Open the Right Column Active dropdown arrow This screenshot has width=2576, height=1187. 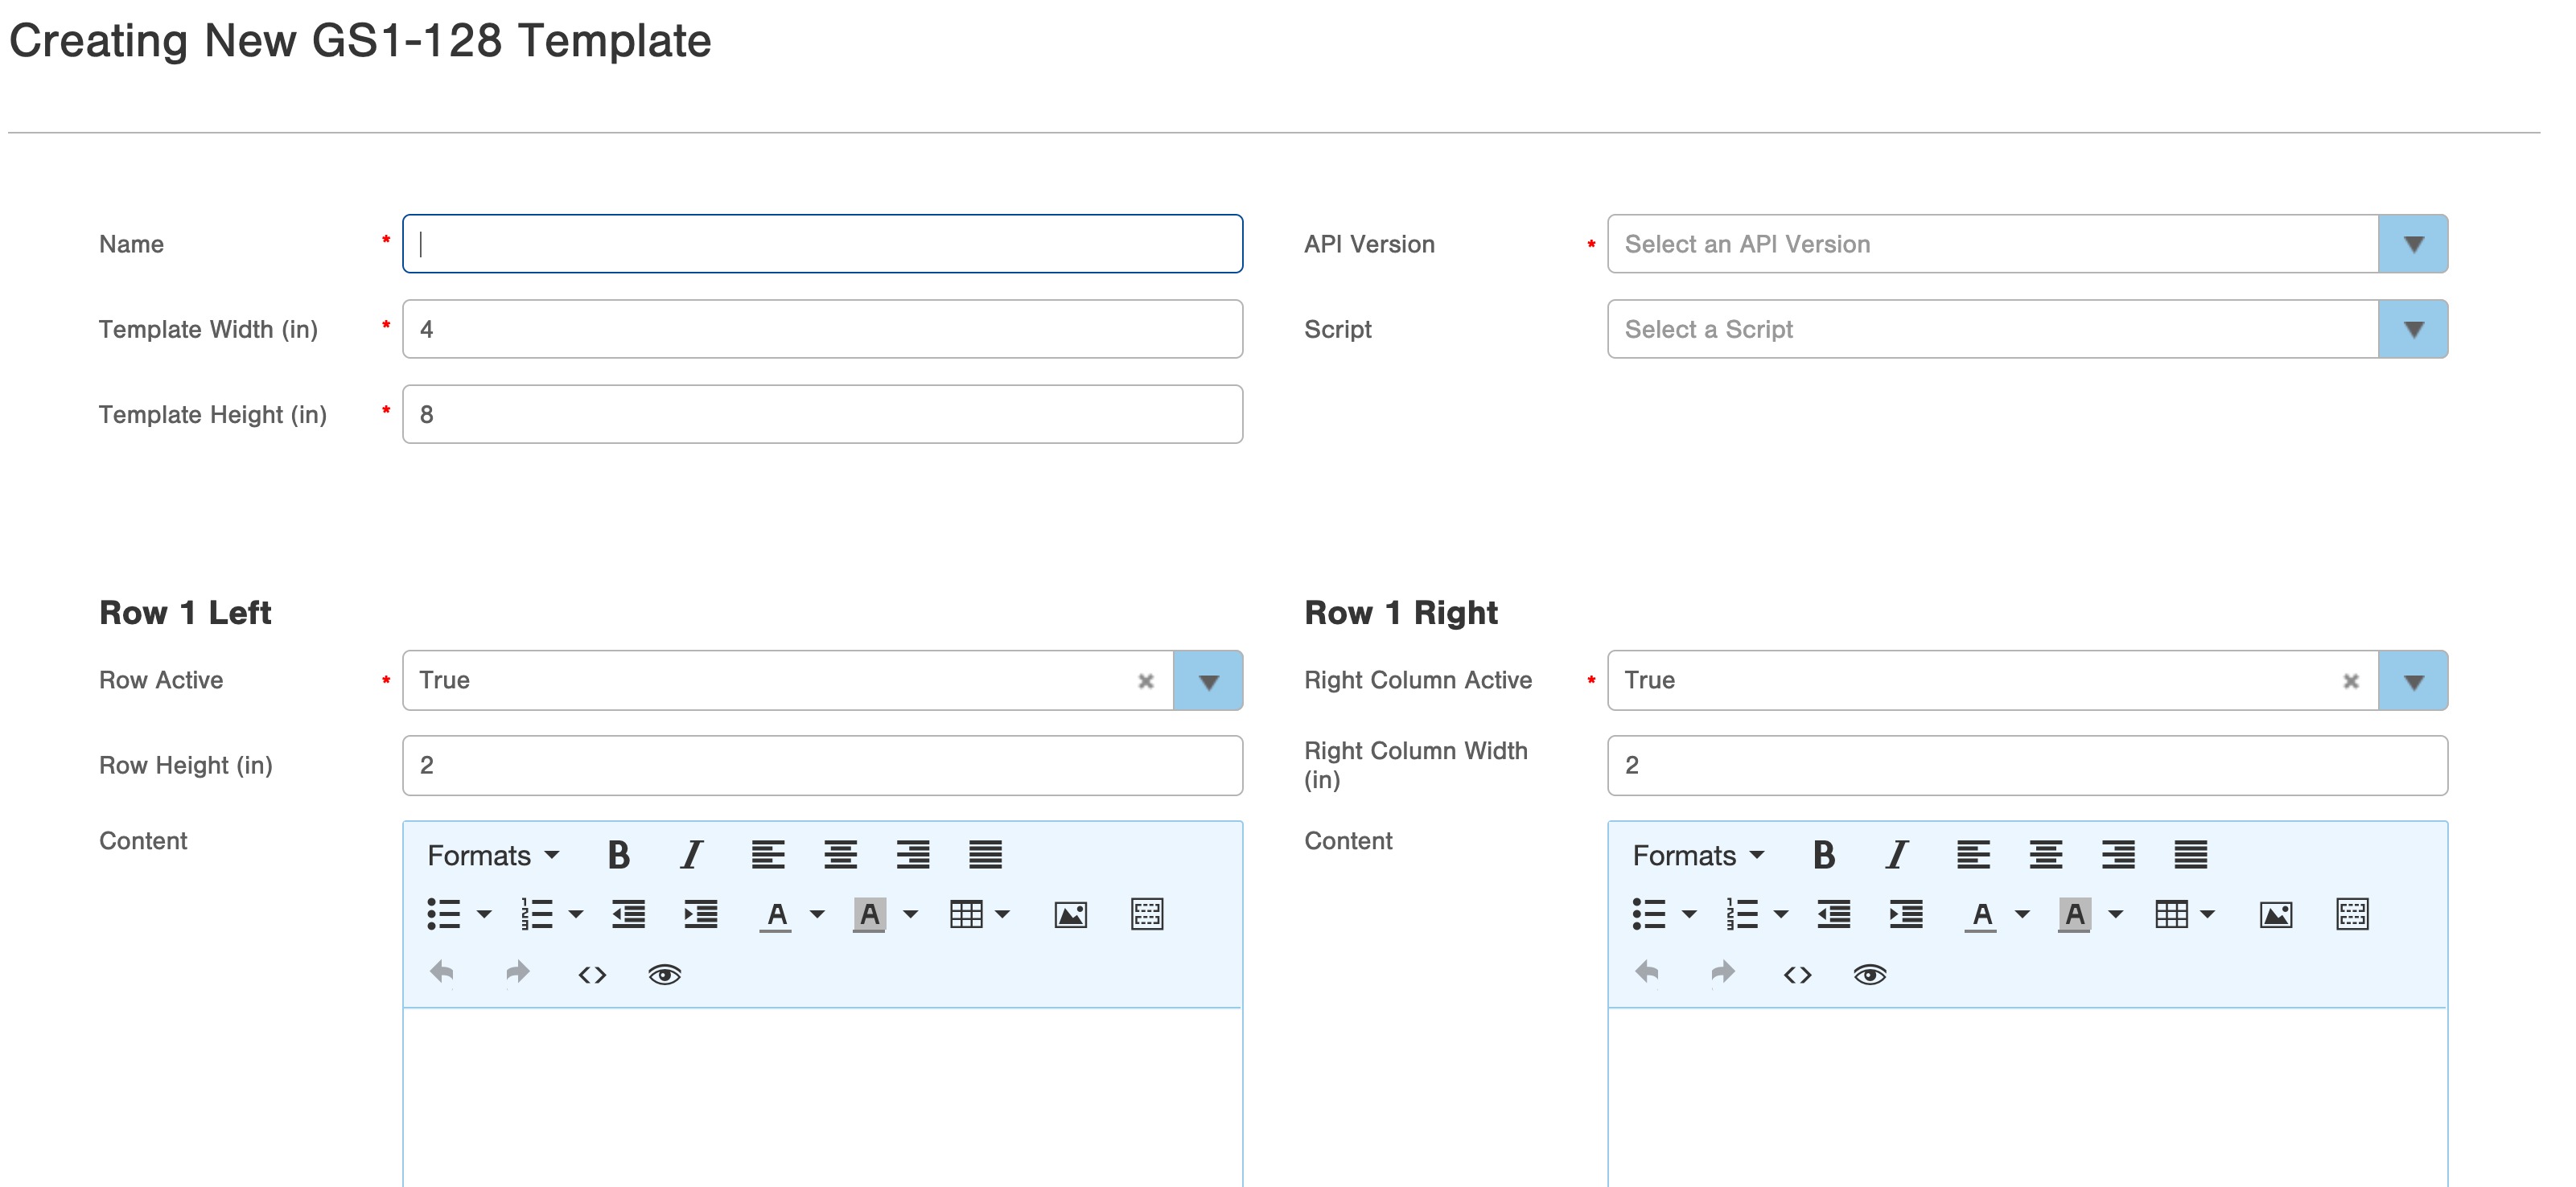pyautogui.click(x=2413, y=681)
